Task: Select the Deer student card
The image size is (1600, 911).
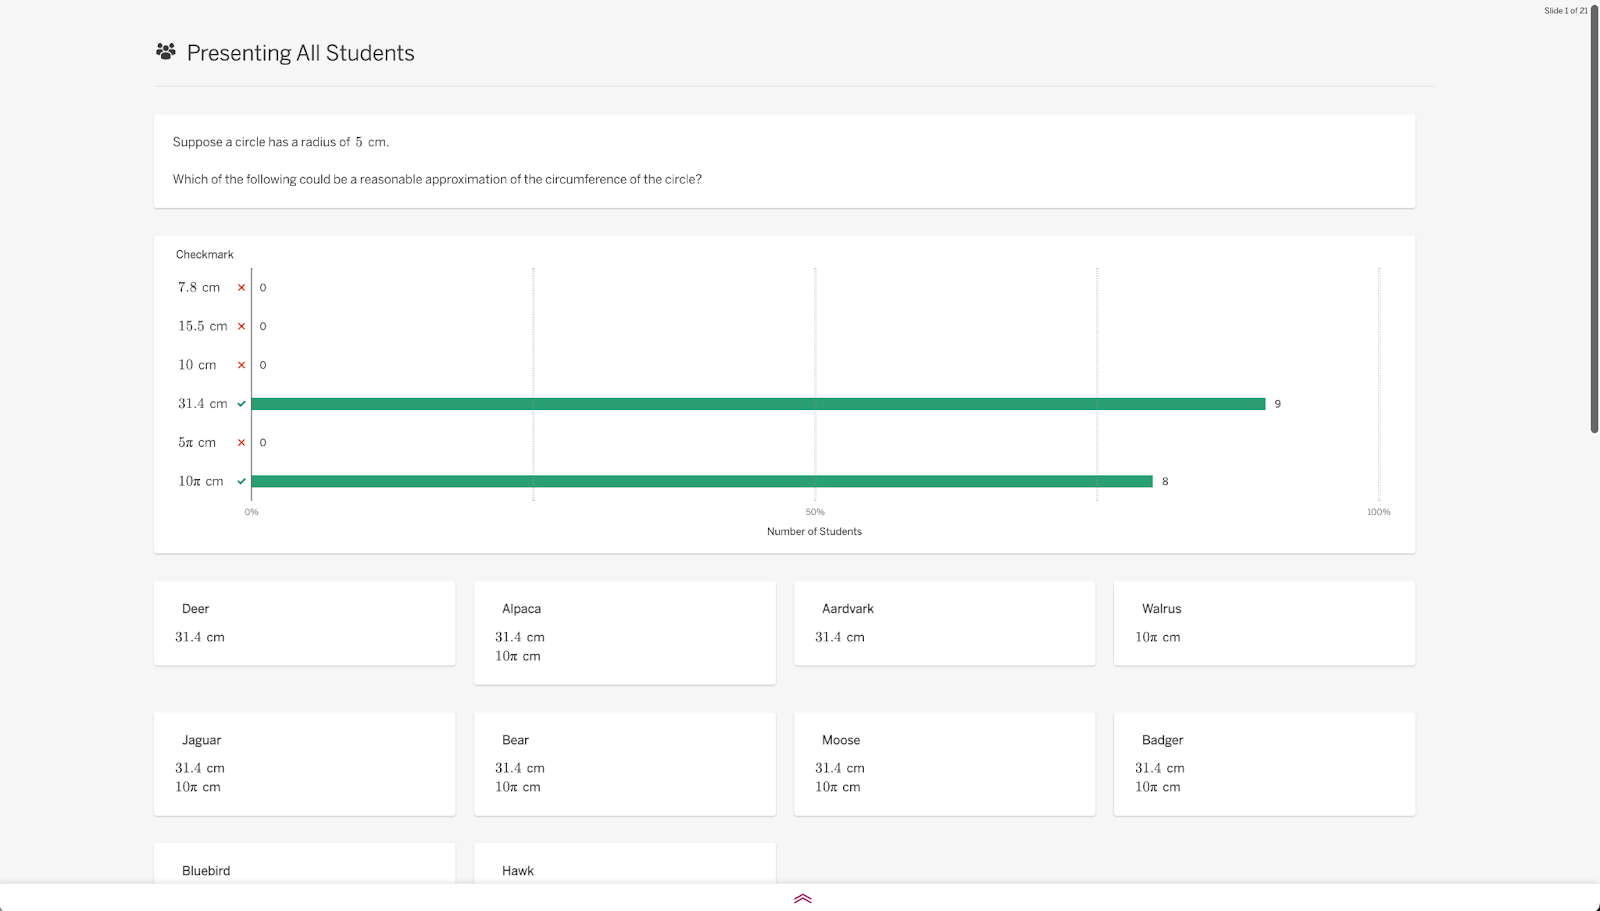Action: [x=304, y=622]
